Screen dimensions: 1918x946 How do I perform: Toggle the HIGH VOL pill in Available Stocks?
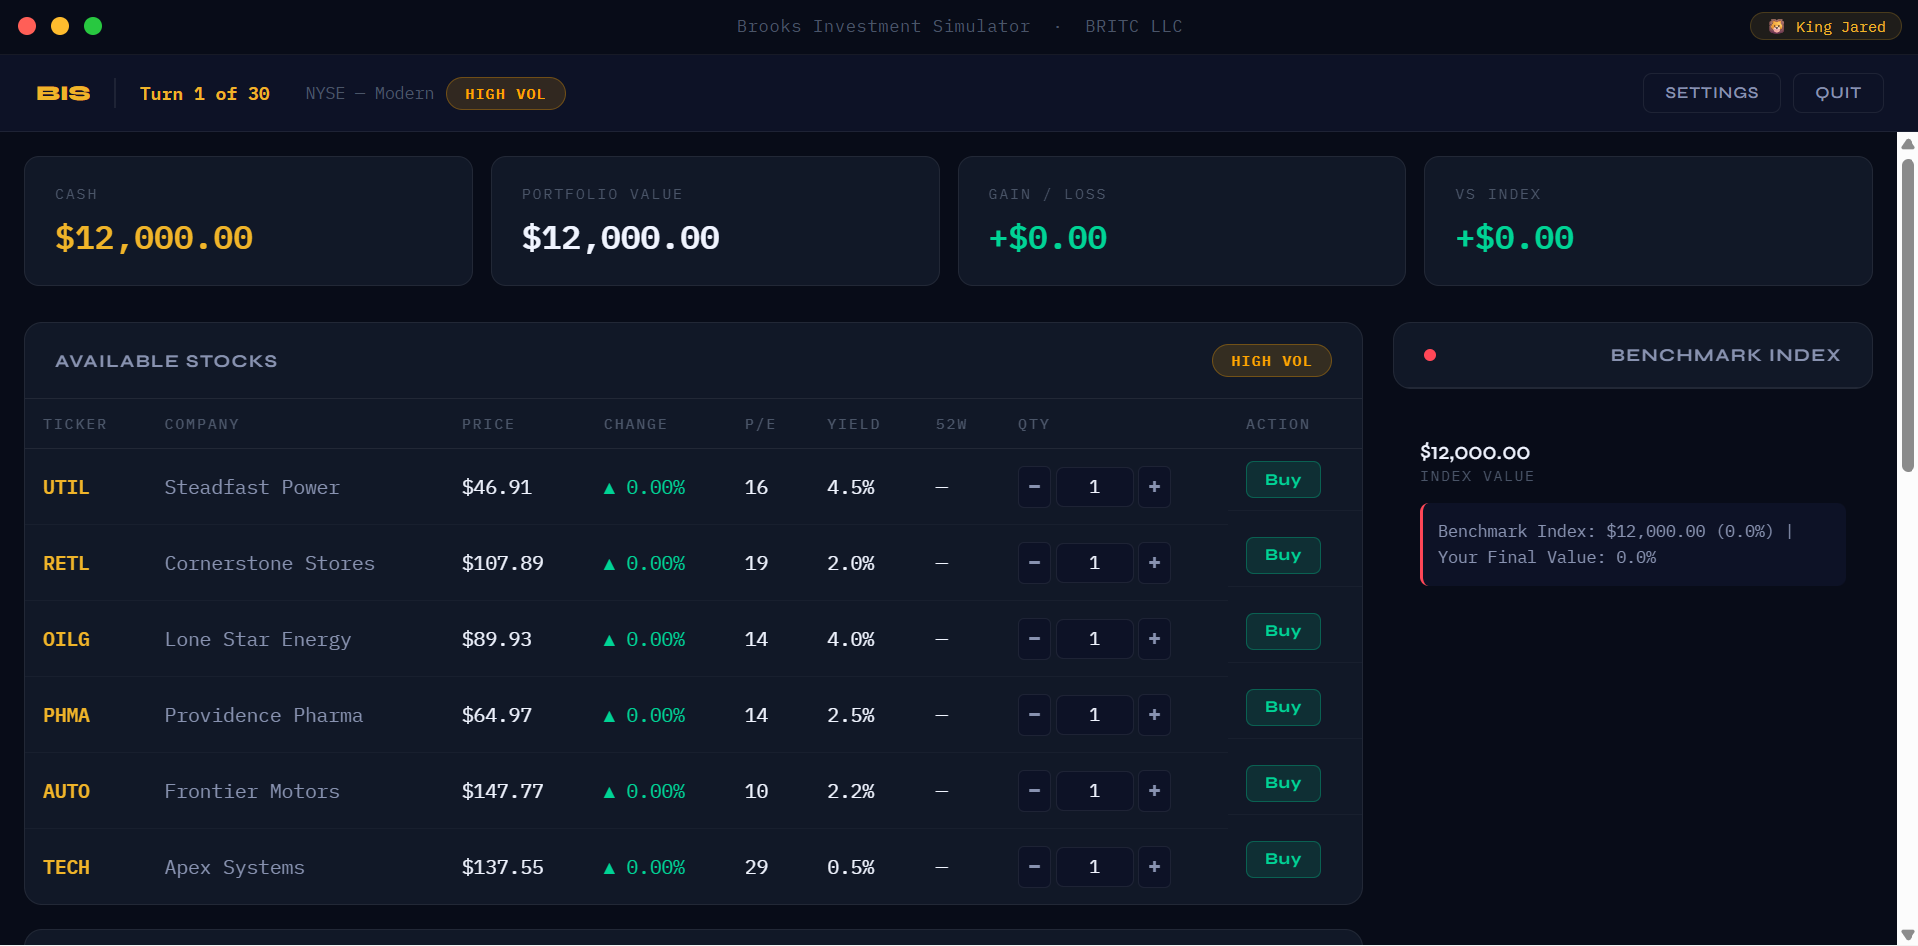pos(1271,360)
